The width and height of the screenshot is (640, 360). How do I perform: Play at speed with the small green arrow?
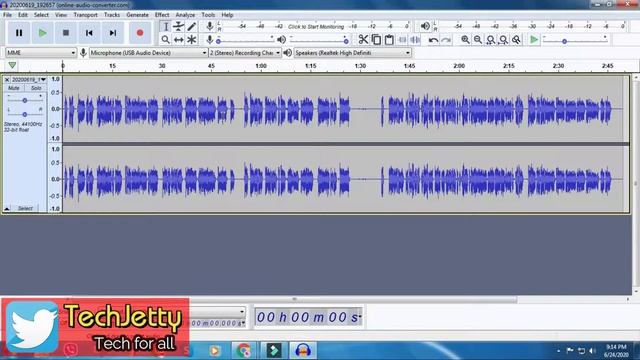point(534,40)
